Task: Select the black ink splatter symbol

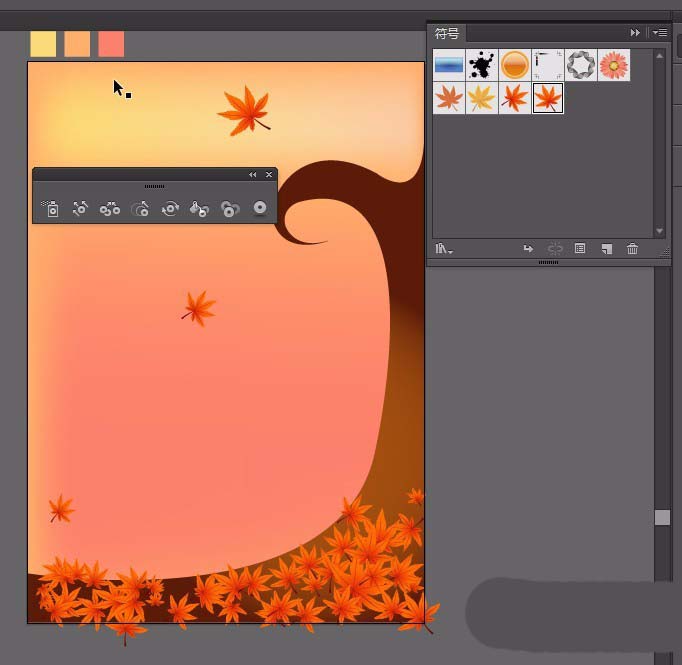Action: pyautogui.click(x=482, y=65)
